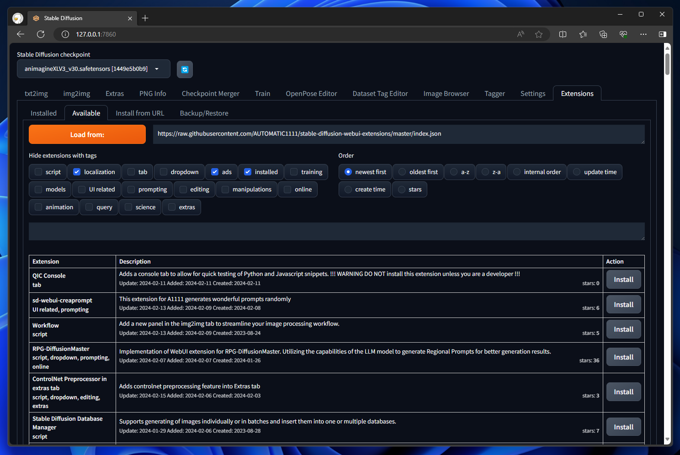Open split screen icon
Viewport: 680px width, 455px height.
[562, 34]
